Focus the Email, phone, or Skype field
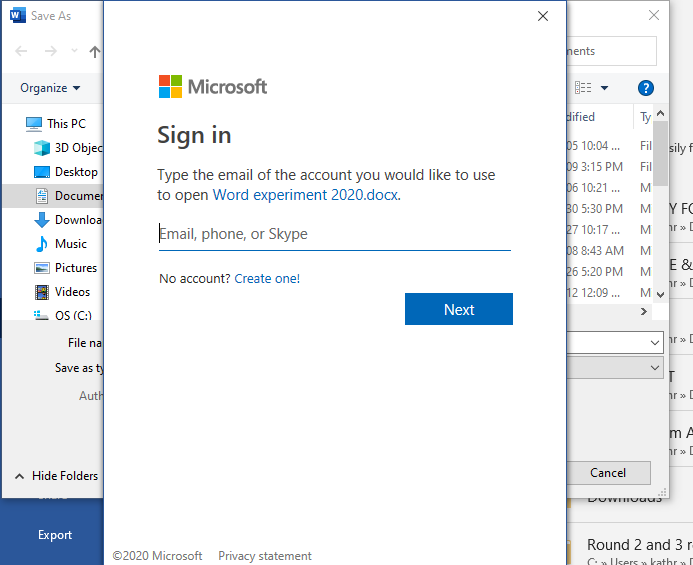 335,234
